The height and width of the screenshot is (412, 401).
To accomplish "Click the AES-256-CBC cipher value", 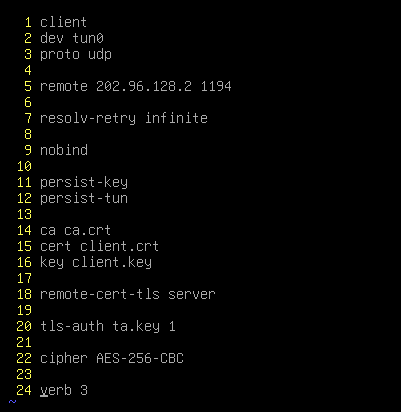I will 140,358.
